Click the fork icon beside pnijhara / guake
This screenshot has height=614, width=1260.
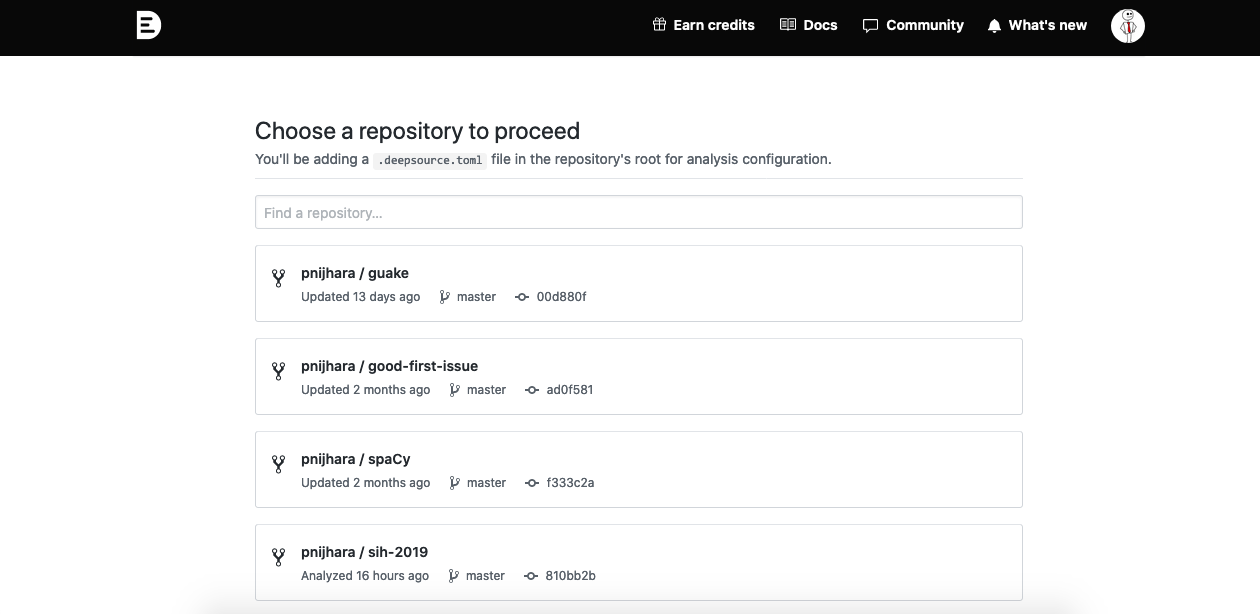[278, 279]
